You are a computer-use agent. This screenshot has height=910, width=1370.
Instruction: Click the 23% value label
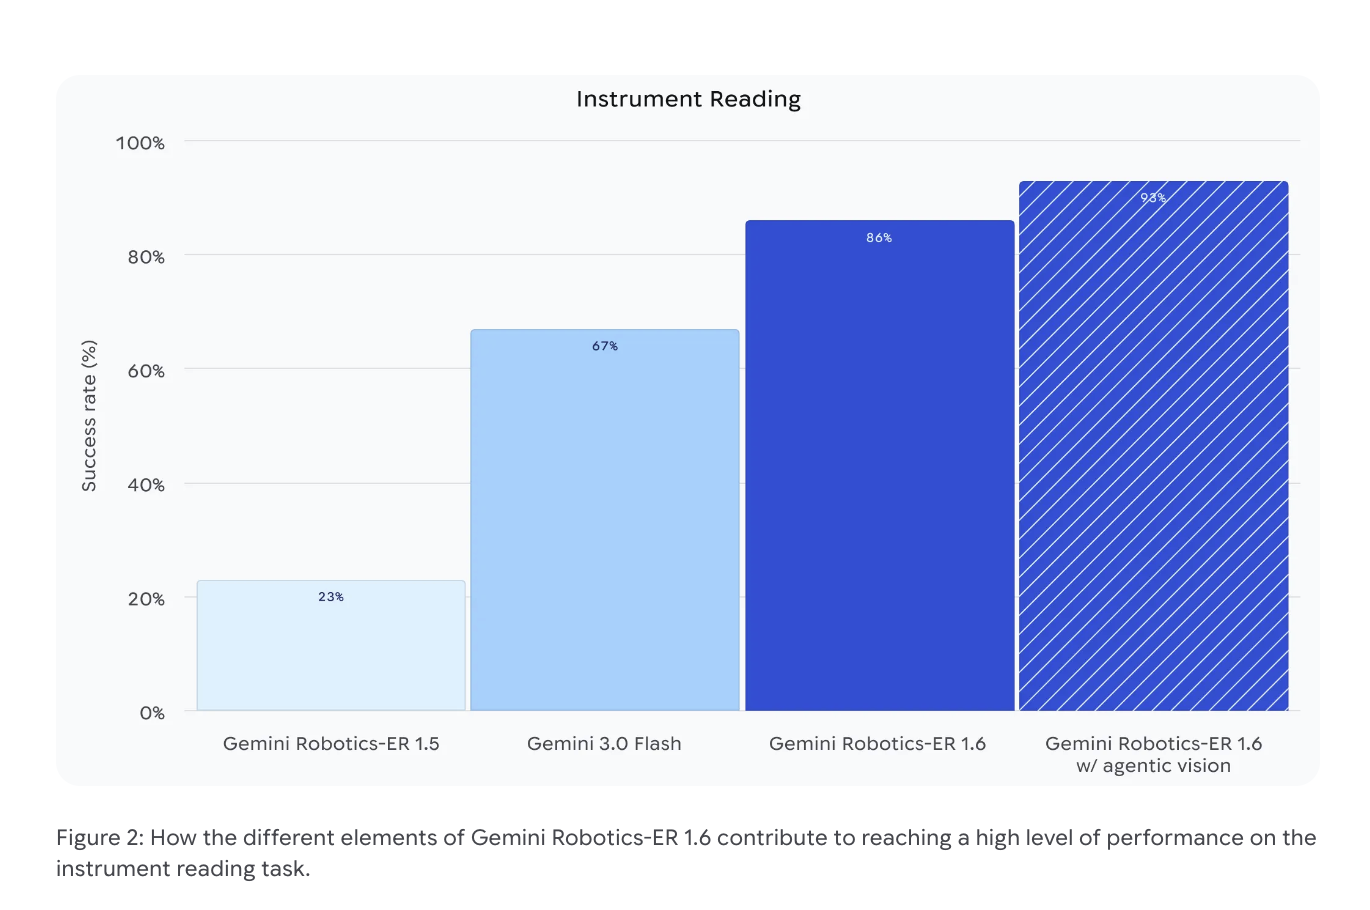point(331,597)
